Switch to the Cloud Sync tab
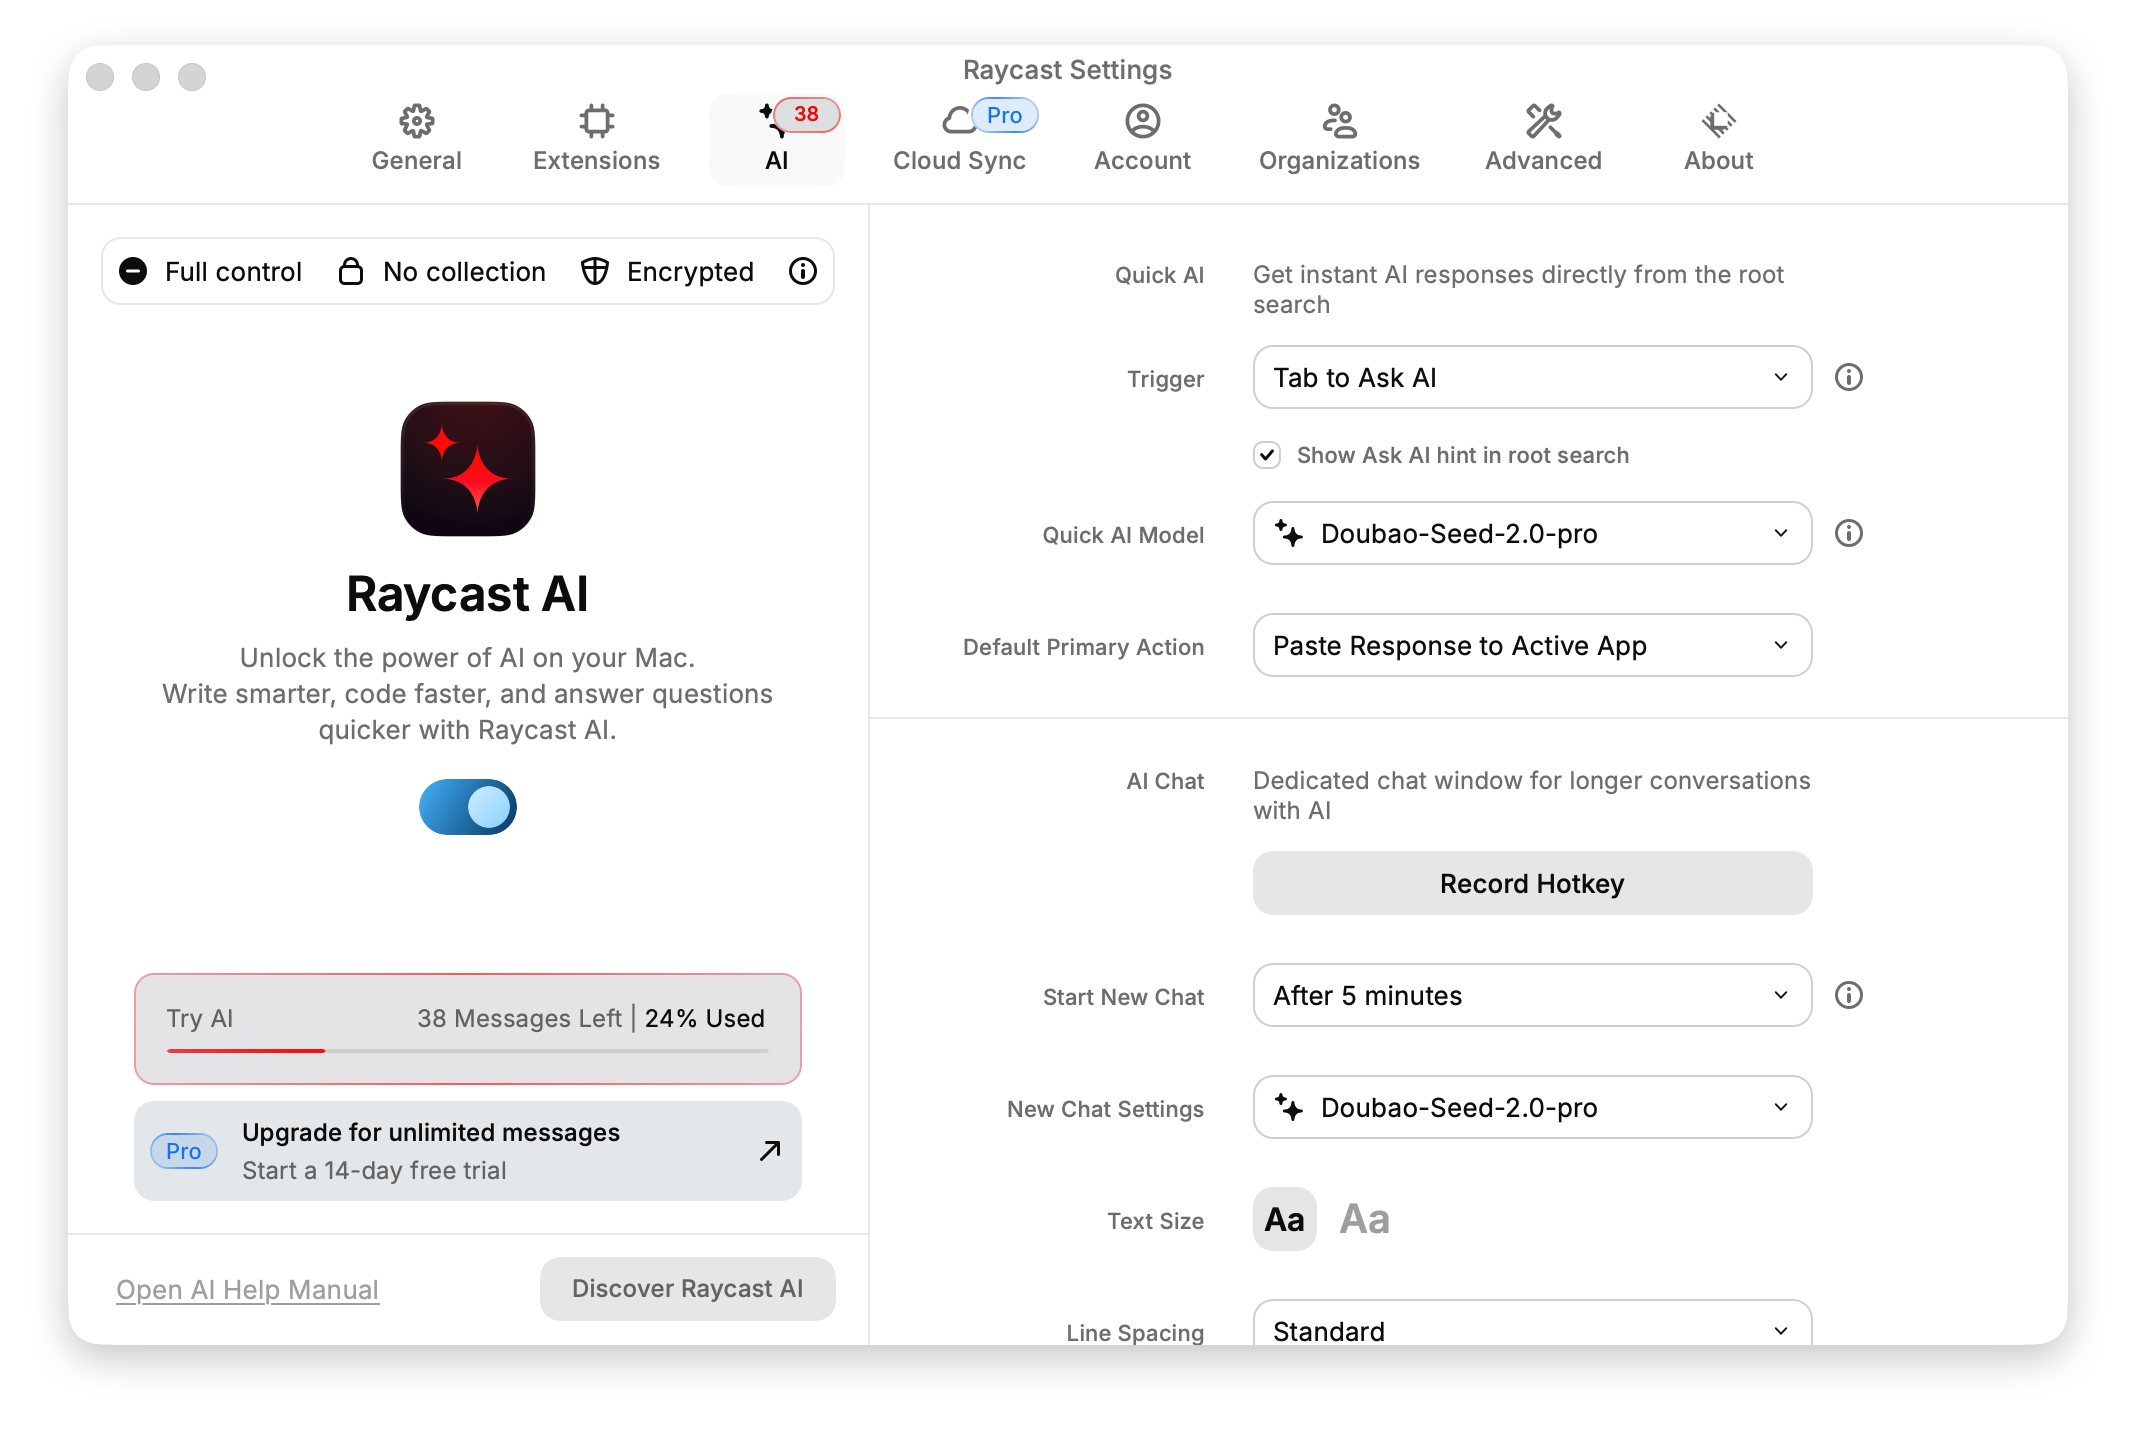 [x=960, y=139]
